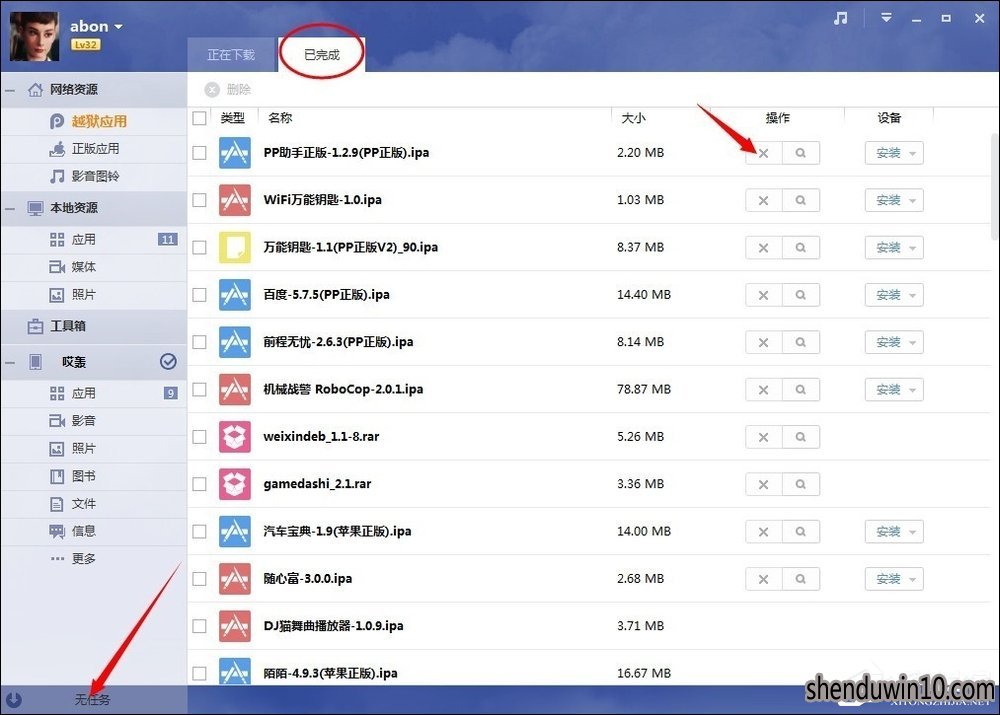This screenshot has width=1000, height=715.
Task: Check the 万能钥匙-1.1 row checkbox
Action: (x=199, y=247)
